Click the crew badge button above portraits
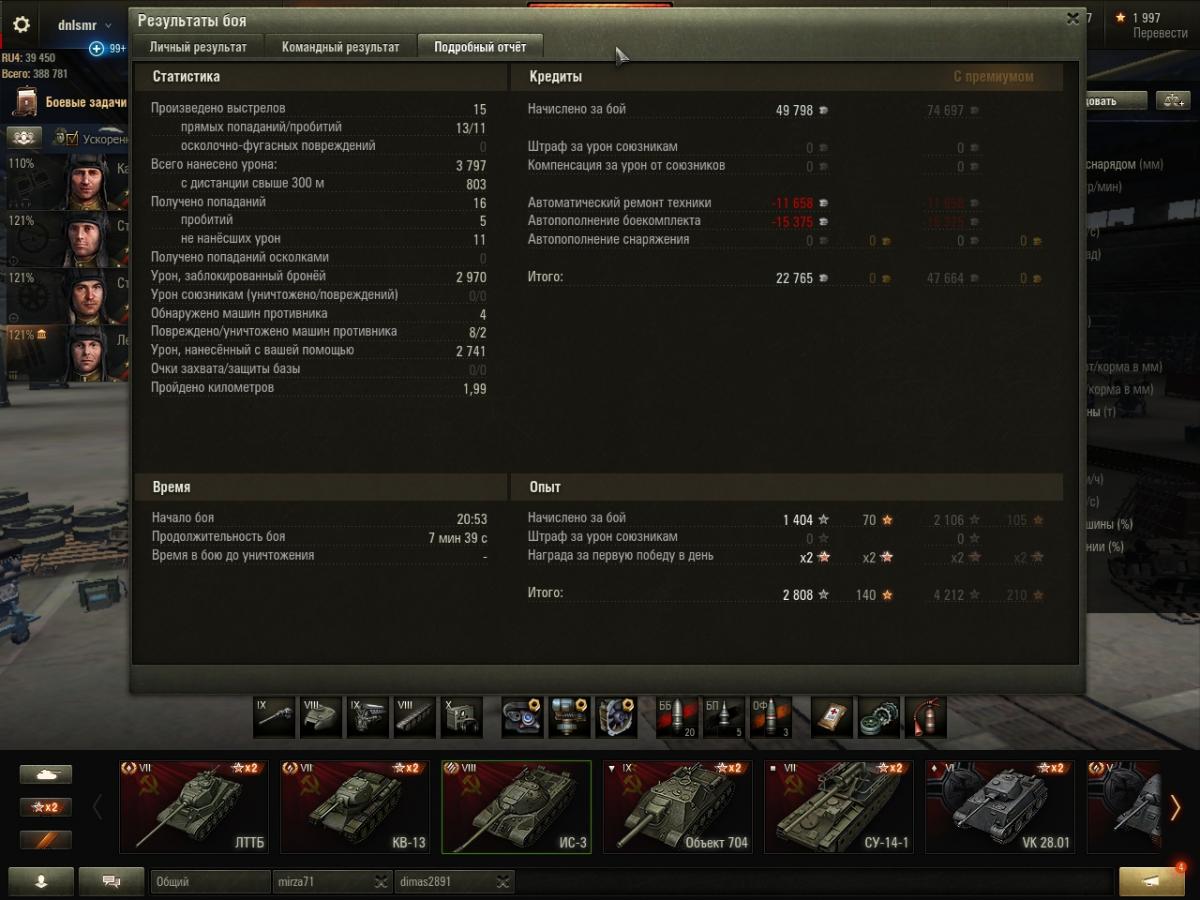 pyautogui.click(x=24, y=137)
